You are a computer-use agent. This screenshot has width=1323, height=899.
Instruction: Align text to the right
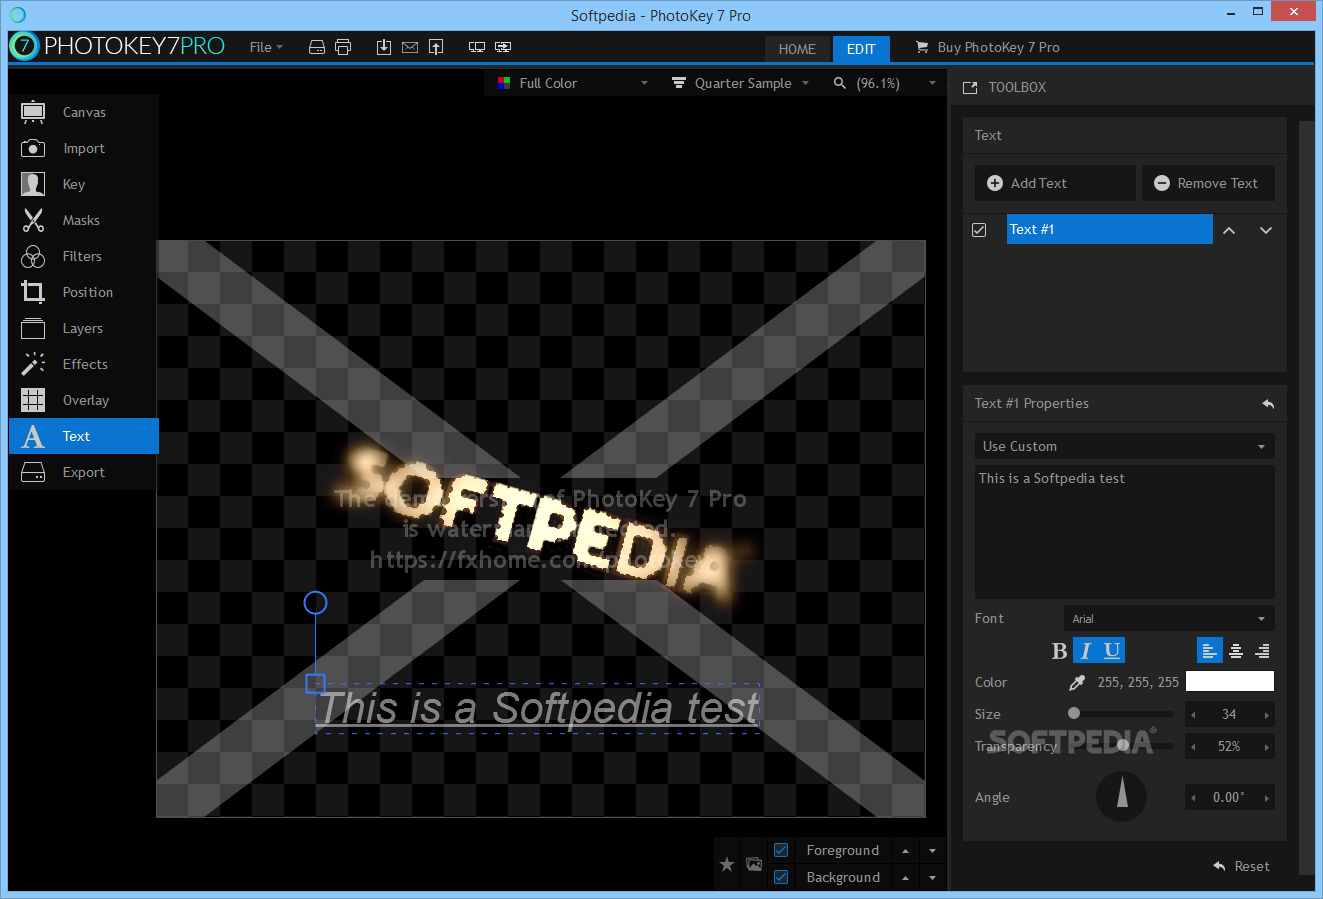(x=1262, y=651)
